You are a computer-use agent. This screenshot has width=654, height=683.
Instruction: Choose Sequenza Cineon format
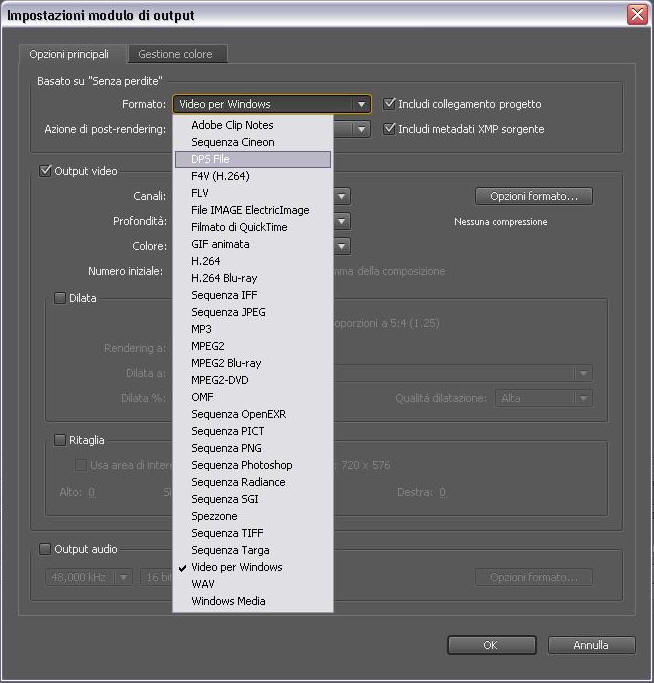pyautogui.click(x=253, y=142)
